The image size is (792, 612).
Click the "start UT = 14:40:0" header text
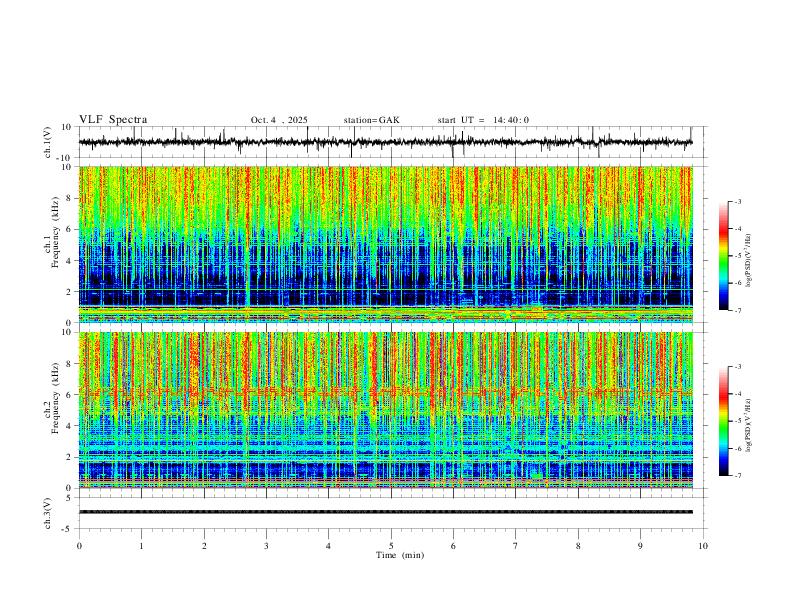[x=483, y=120]
